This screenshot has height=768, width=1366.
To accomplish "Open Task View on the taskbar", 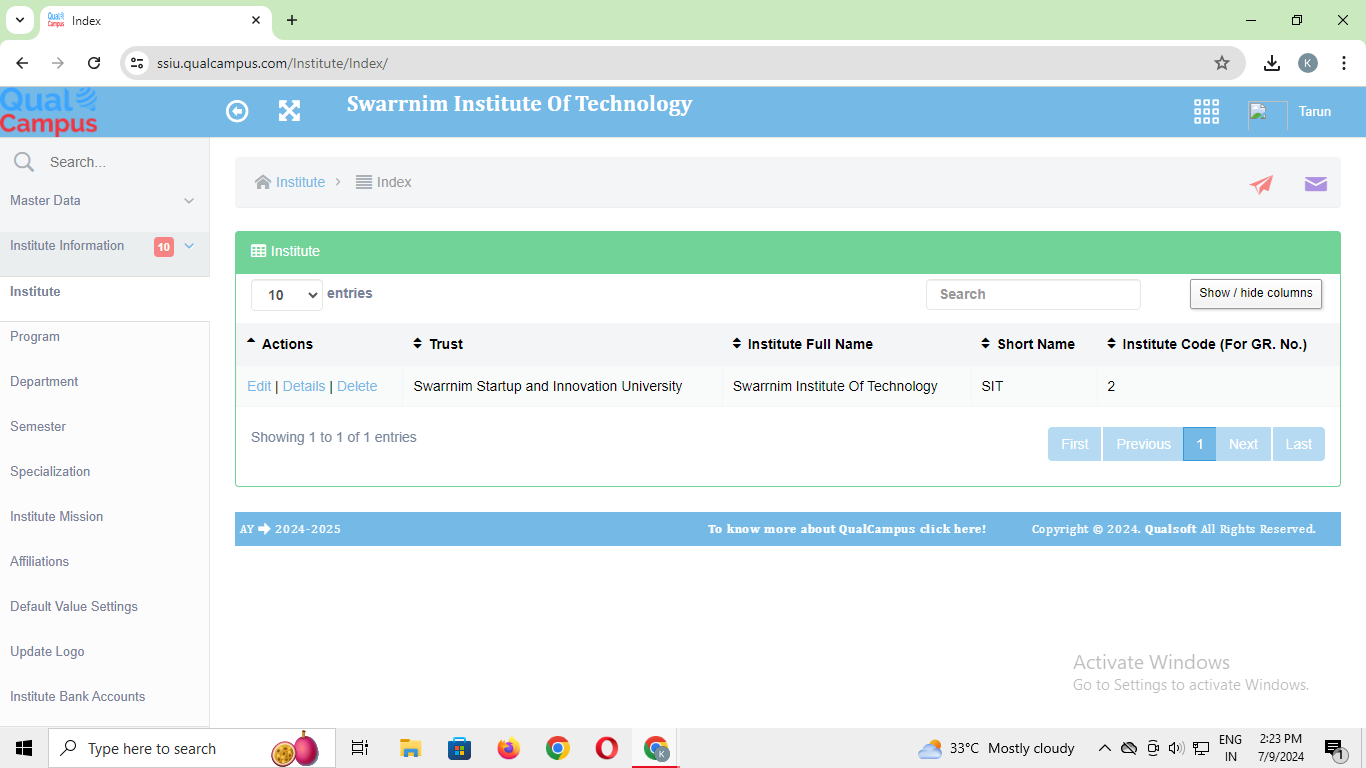I will [x=360, y=748].
